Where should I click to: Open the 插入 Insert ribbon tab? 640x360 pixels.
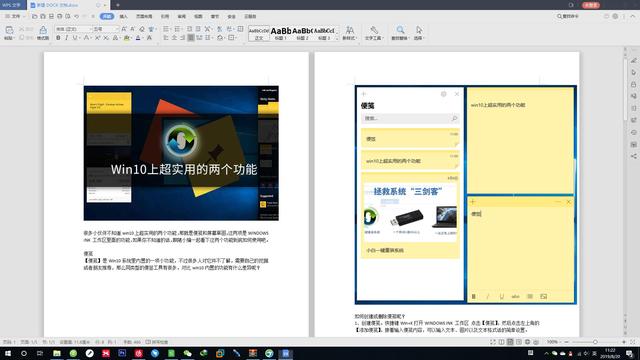[123, 16]
